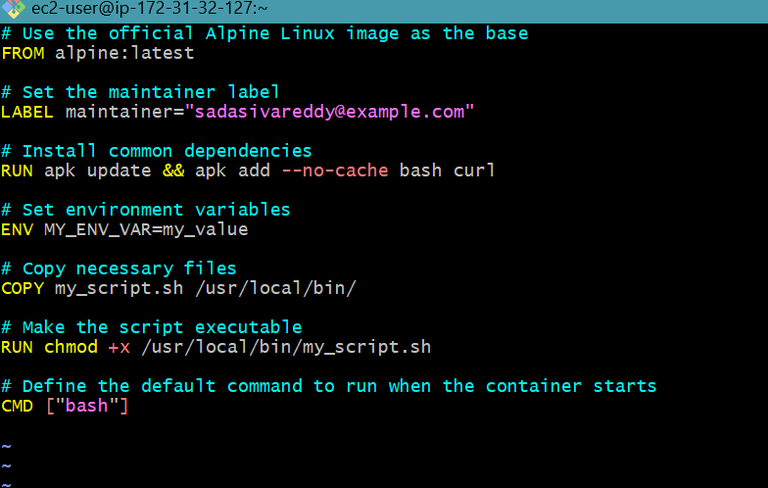Click my_script.sh in COPY line
The image size is (768, 488).
click(119, 289)
